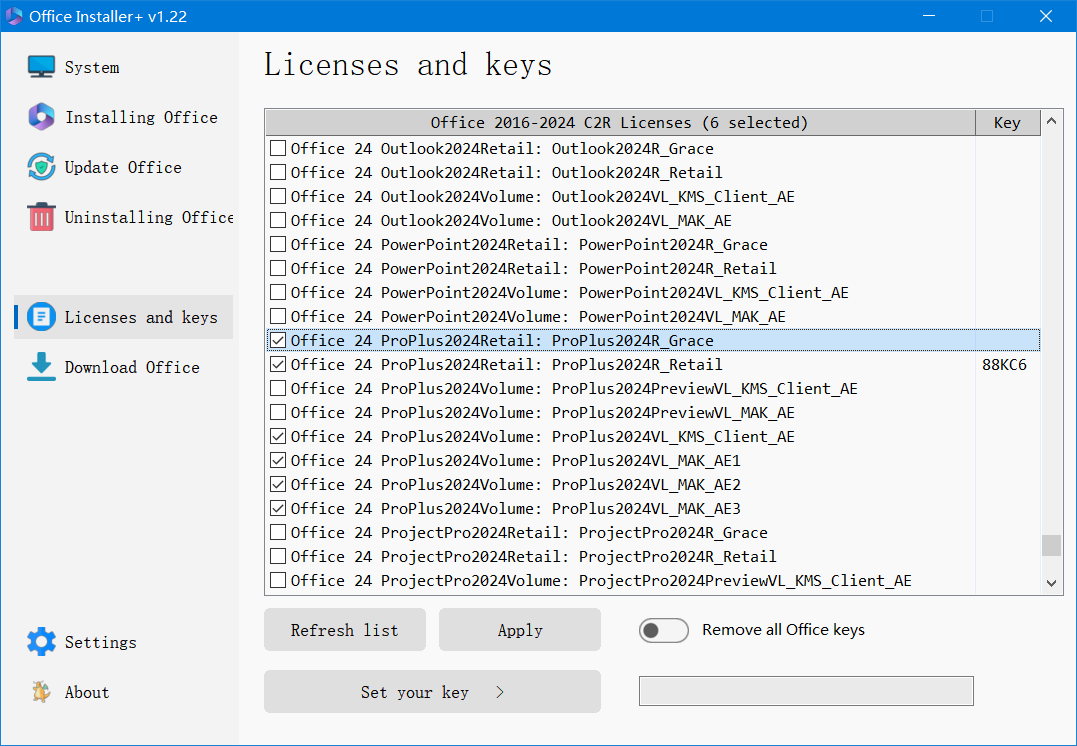Image resolution: width=1077 pixels, height=746 pixels.
Task: Click the Licenses and keys document icon
Action: (41, 317)
